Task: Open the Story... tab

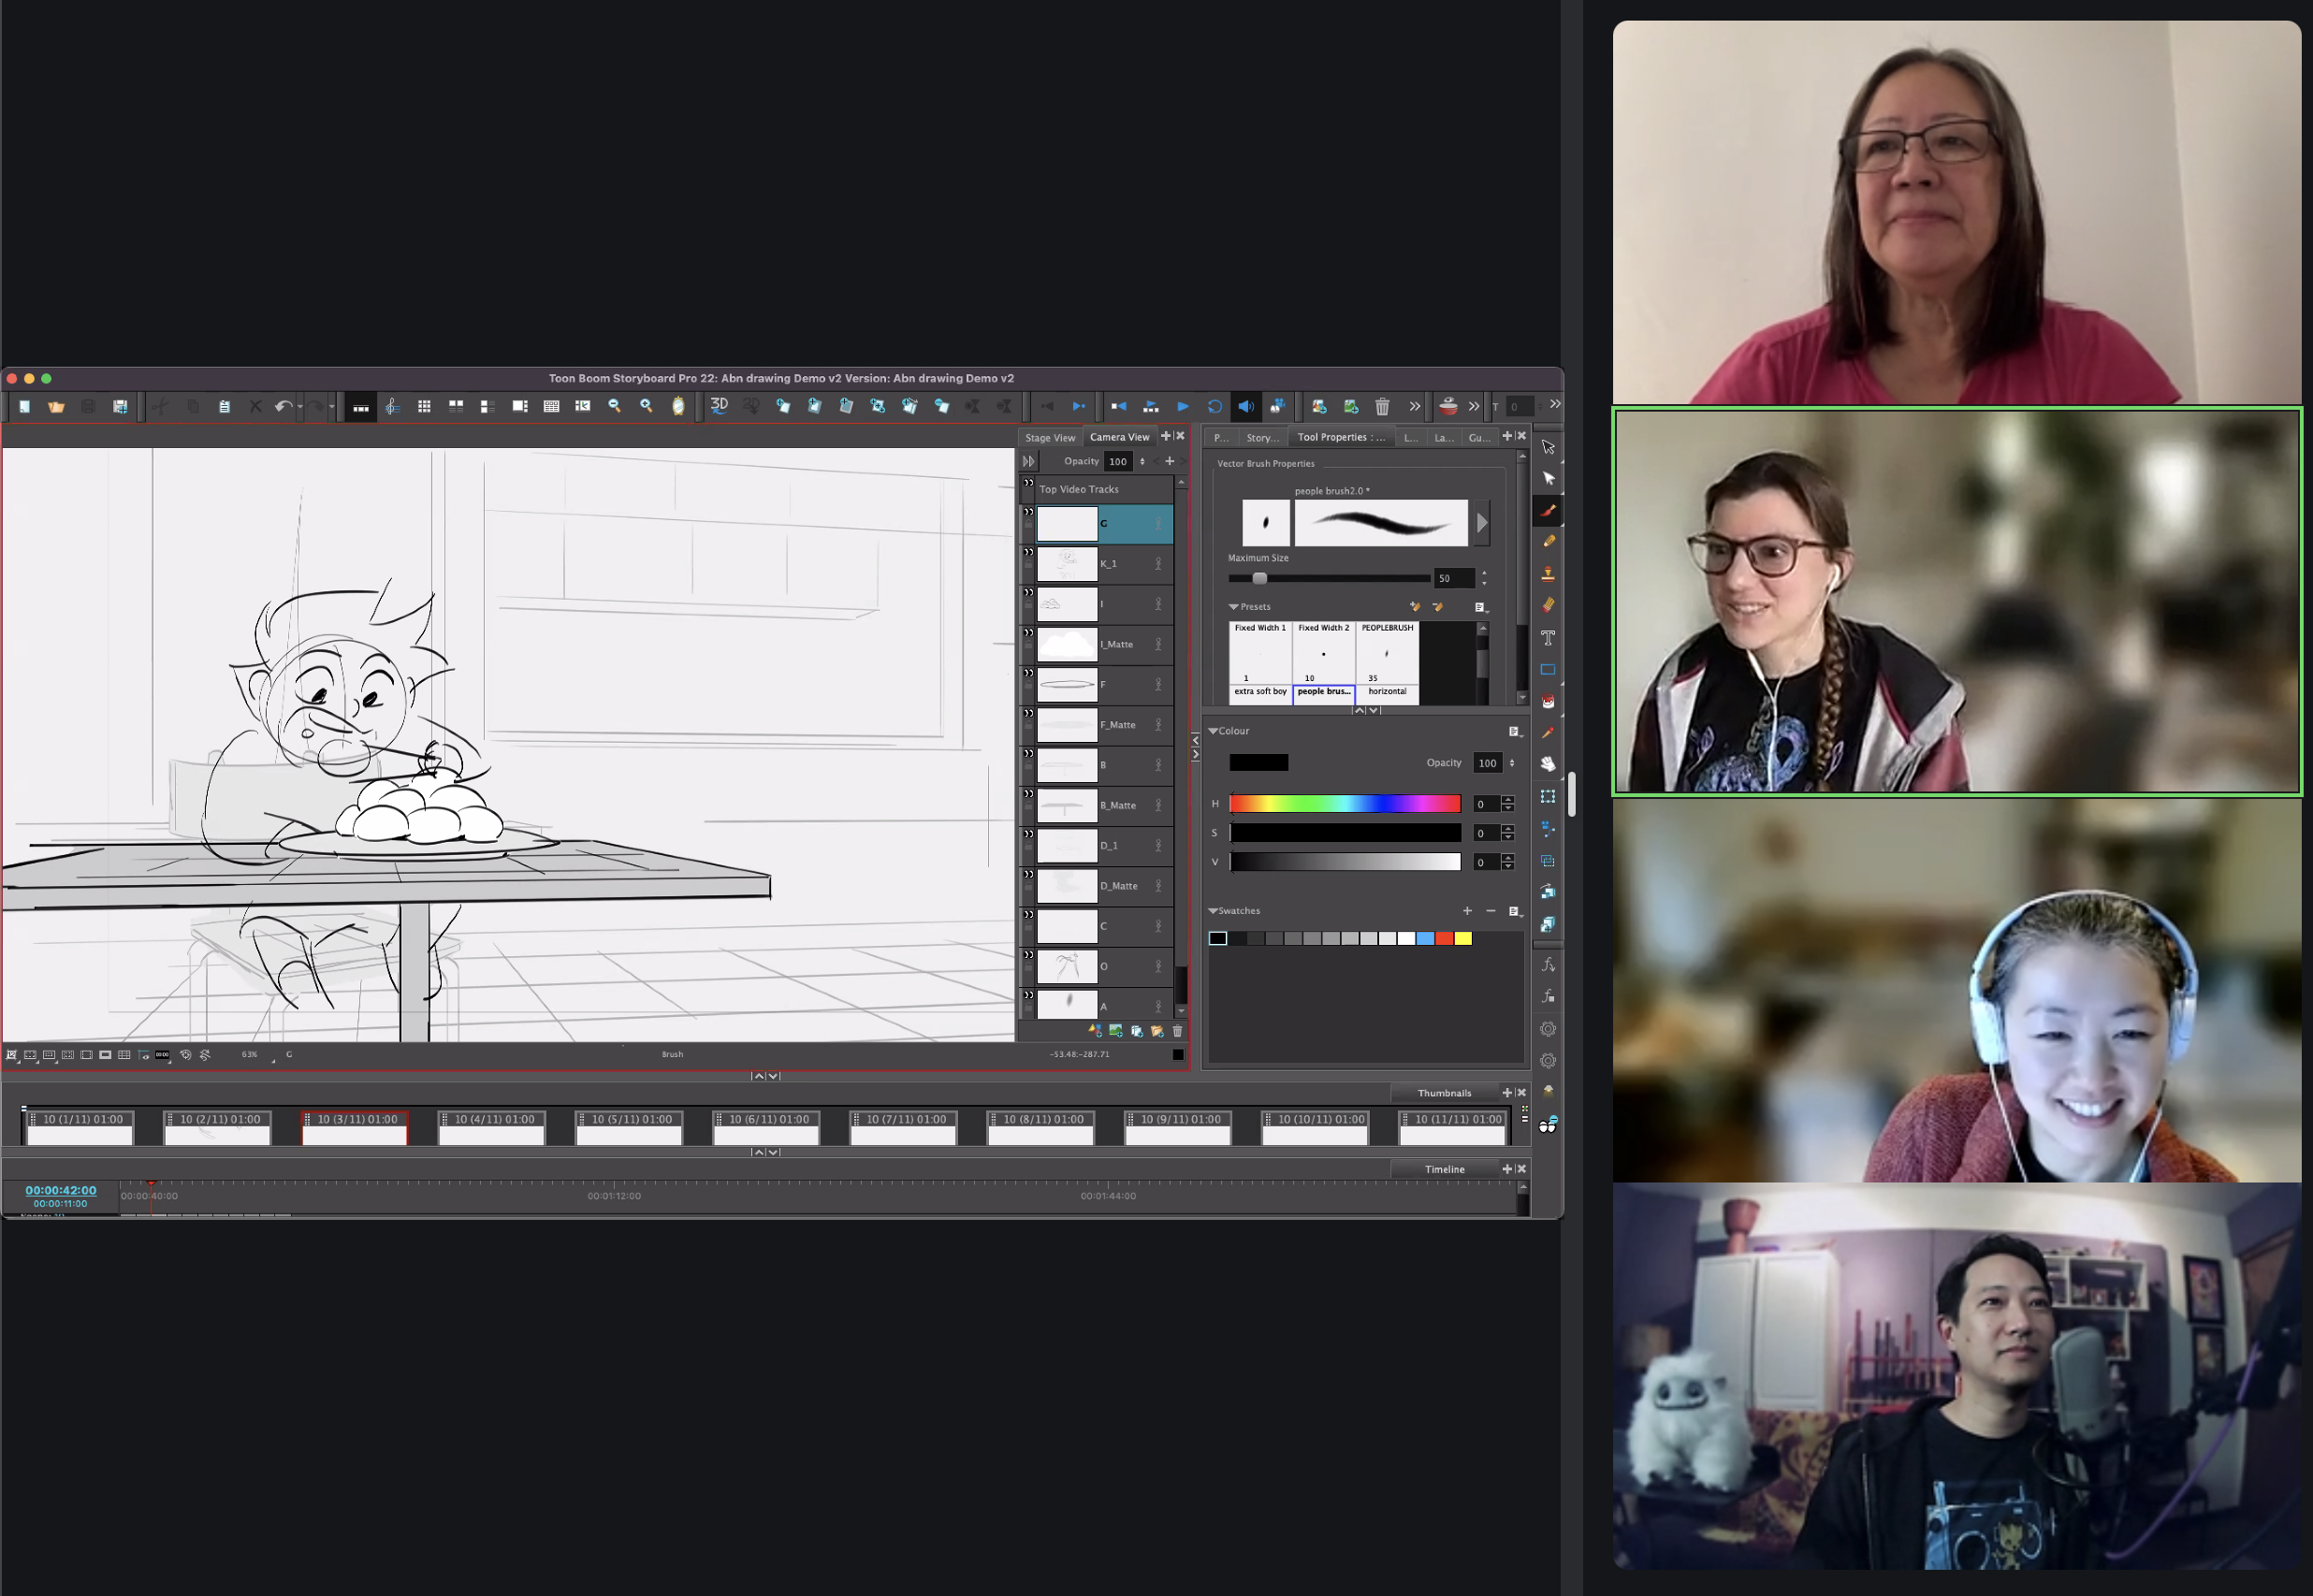Action: 1262,437
